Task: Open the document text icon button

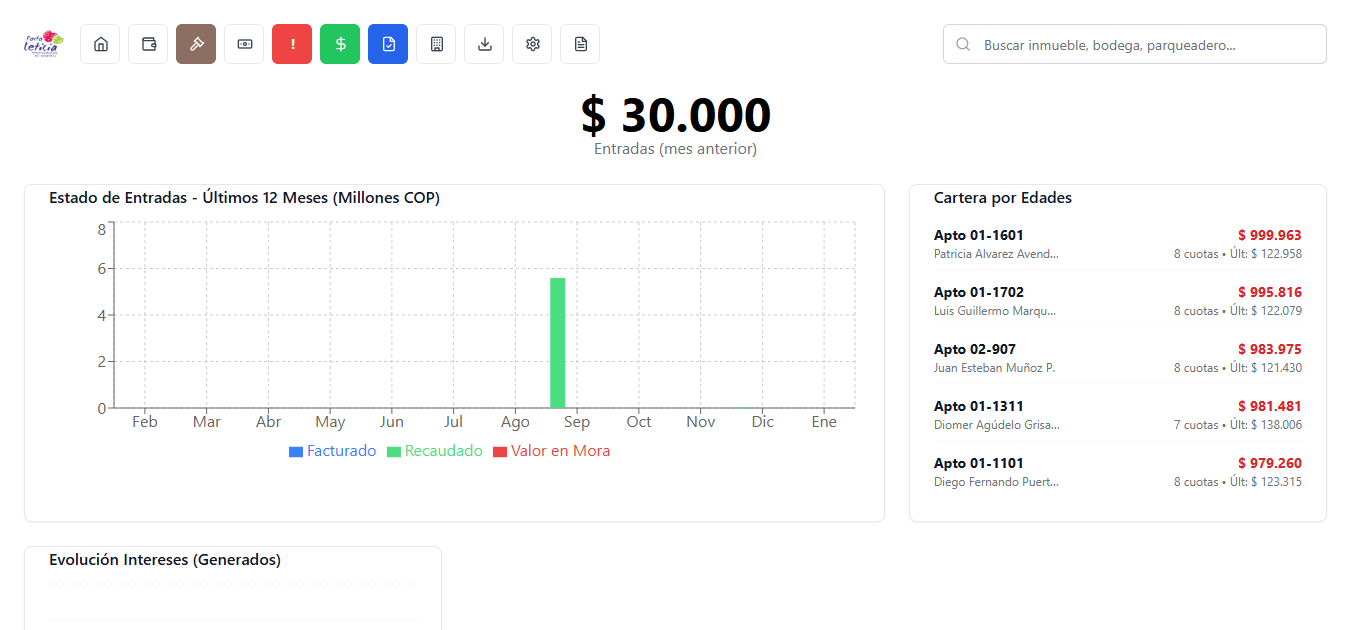Action: 580,44
